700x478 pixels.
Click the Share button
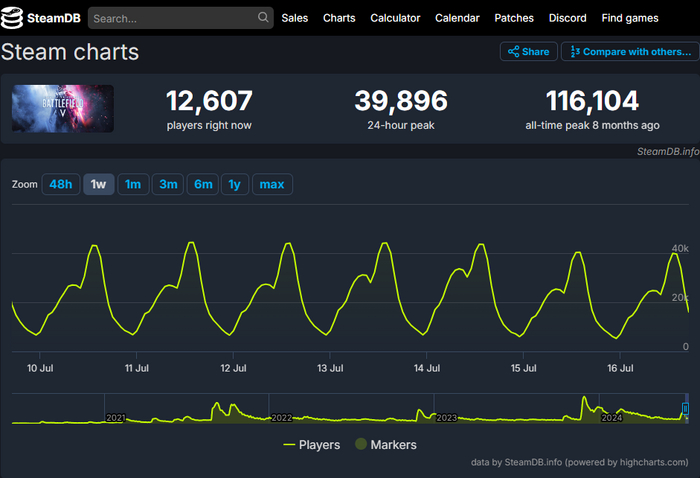pyautogui.click(x=528, y=52)
